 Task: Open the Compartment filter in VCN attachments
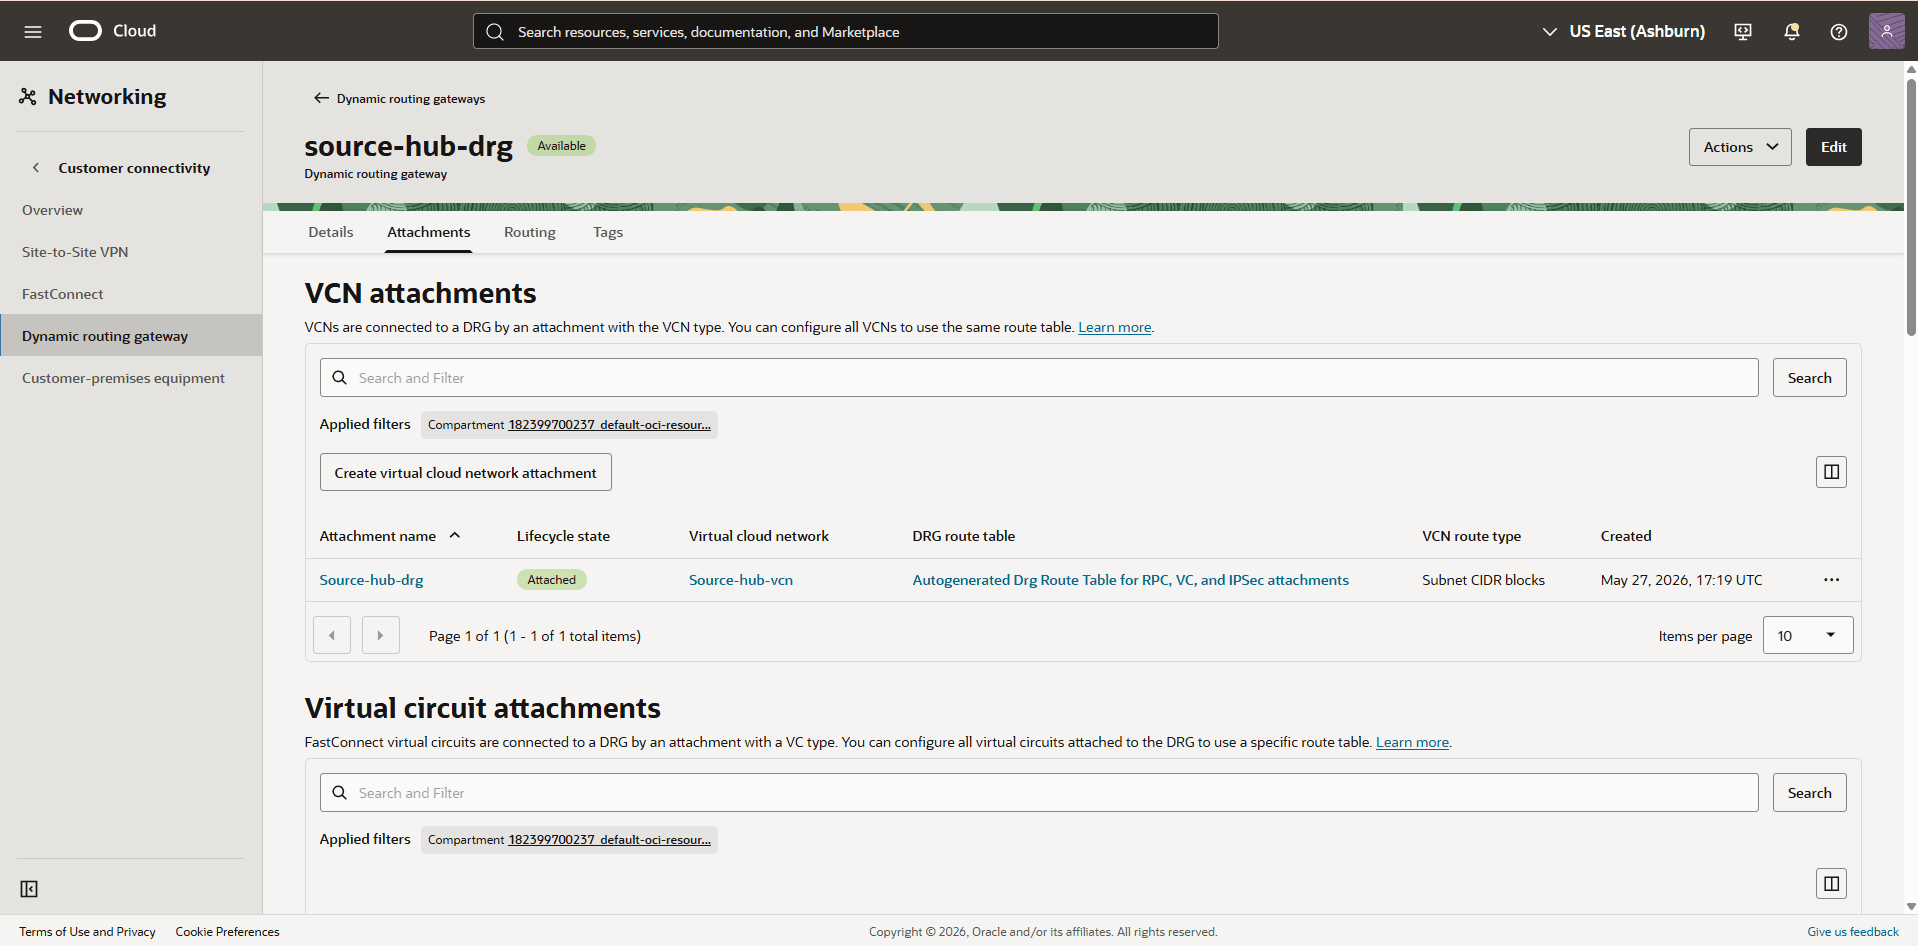pos(569,425)
